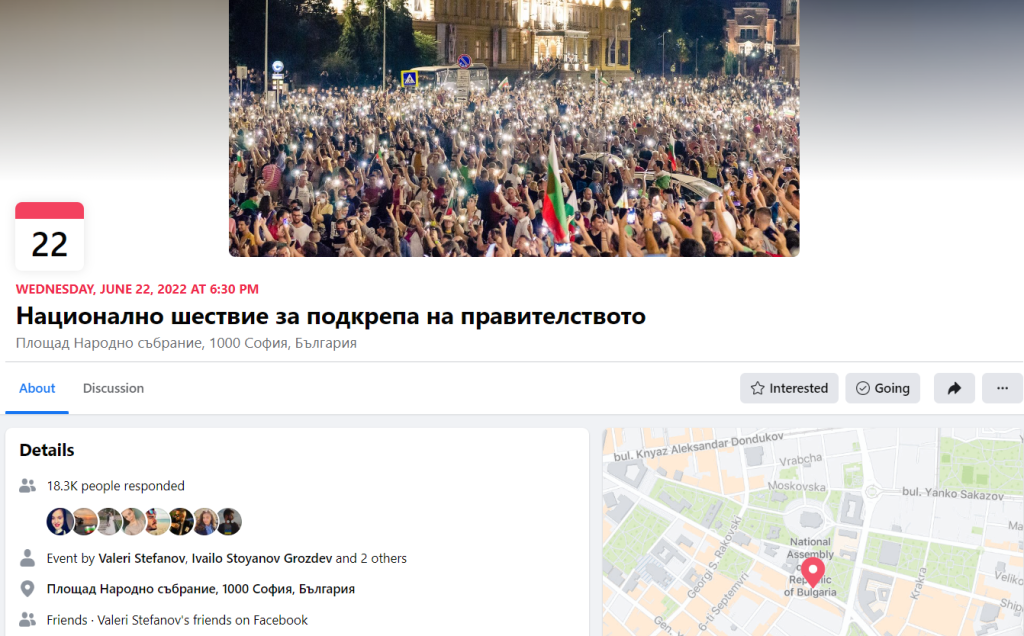Click the calendar date icon showing 22
The width and height of the screenshot is (1024, 636).
[x=50, y=236]
